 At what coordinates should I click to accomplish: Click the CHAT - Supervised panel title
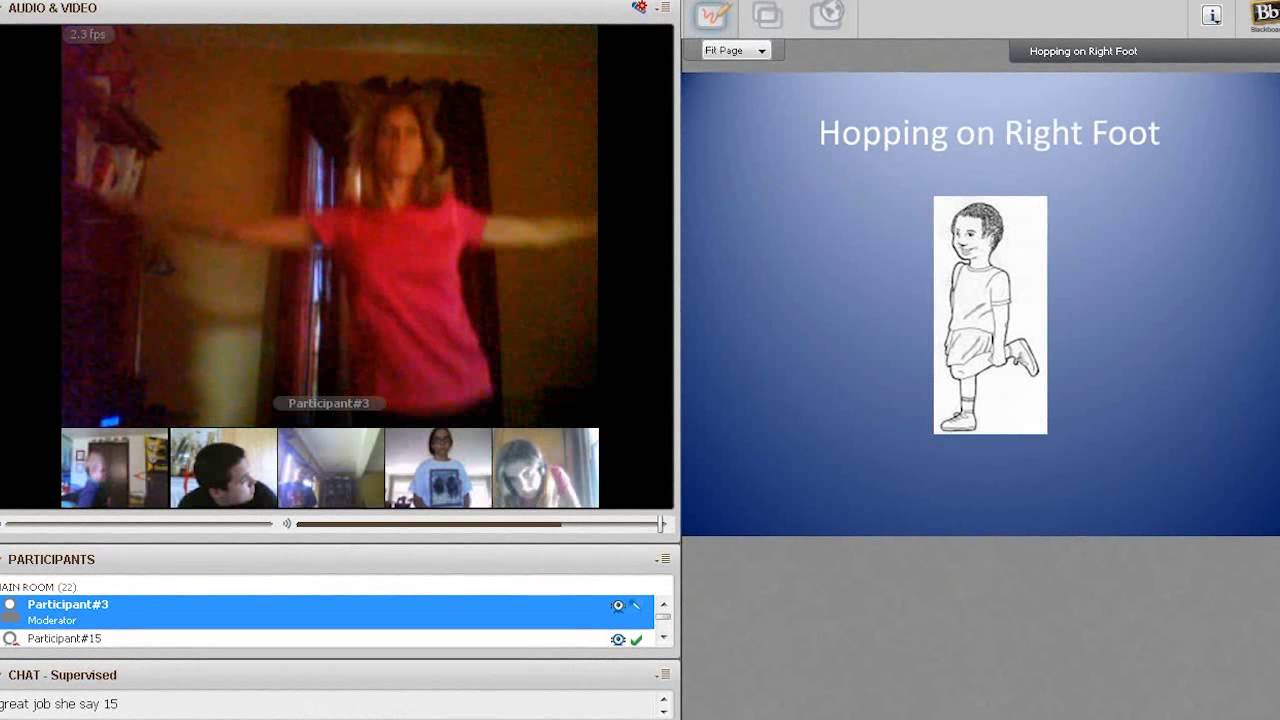(x=62, y=675)
